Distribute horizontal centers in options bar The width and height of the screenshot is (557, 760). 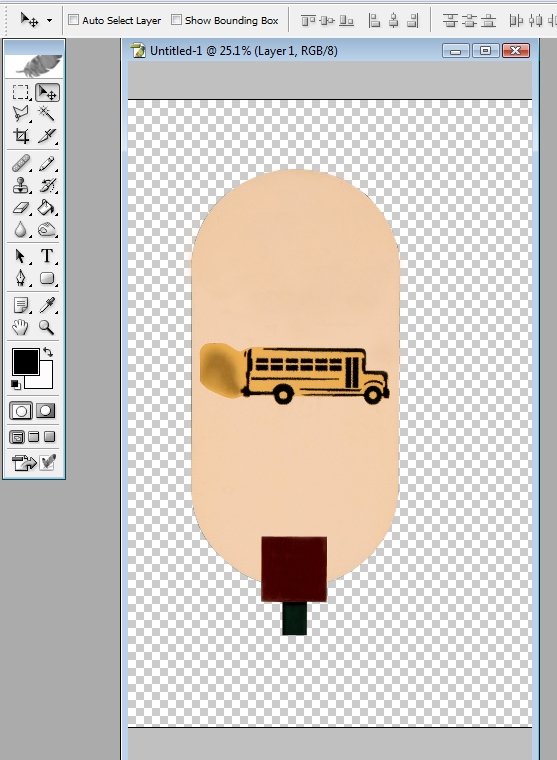pos(535,20)
